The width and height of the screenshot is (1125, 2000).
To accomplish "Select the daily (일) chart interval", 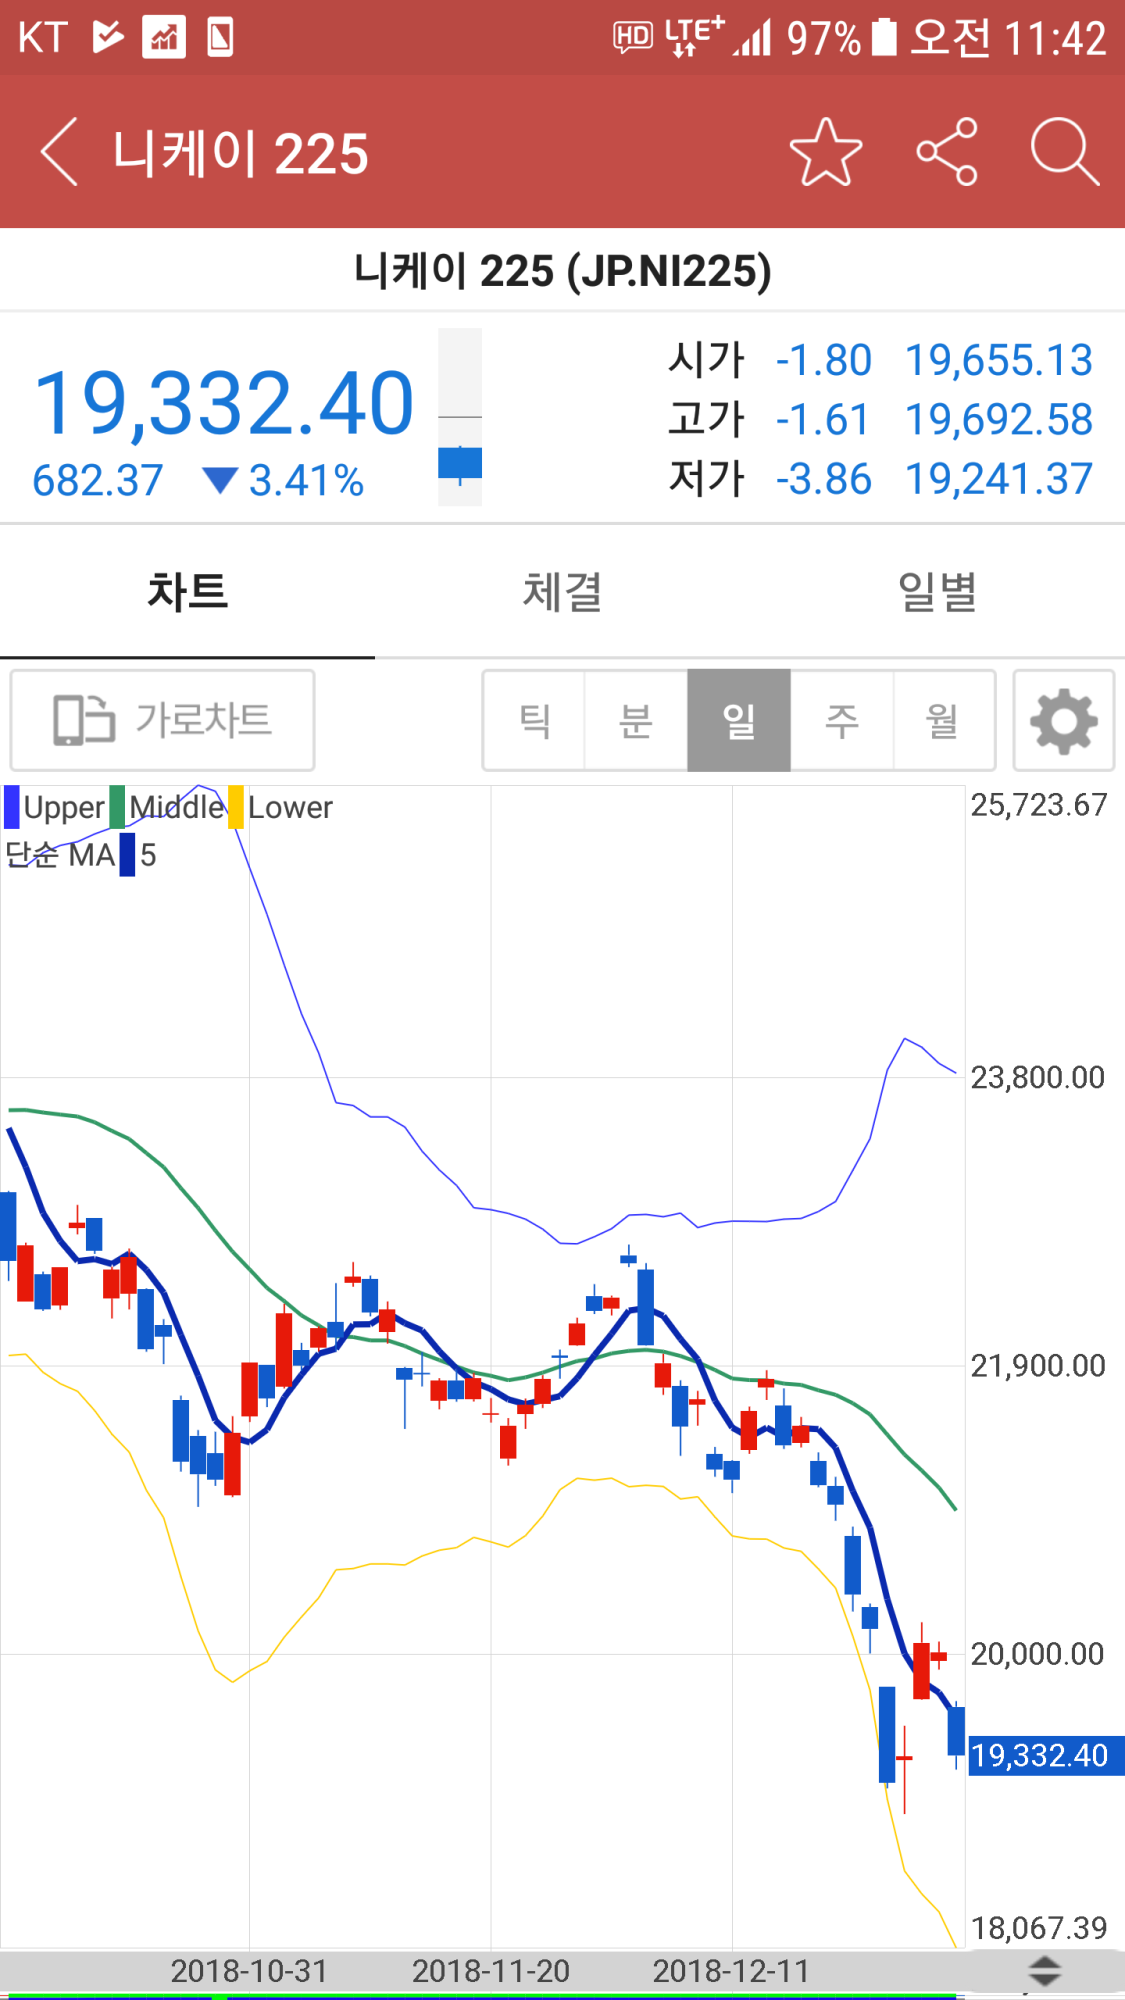I will click(x=739, y=720).
